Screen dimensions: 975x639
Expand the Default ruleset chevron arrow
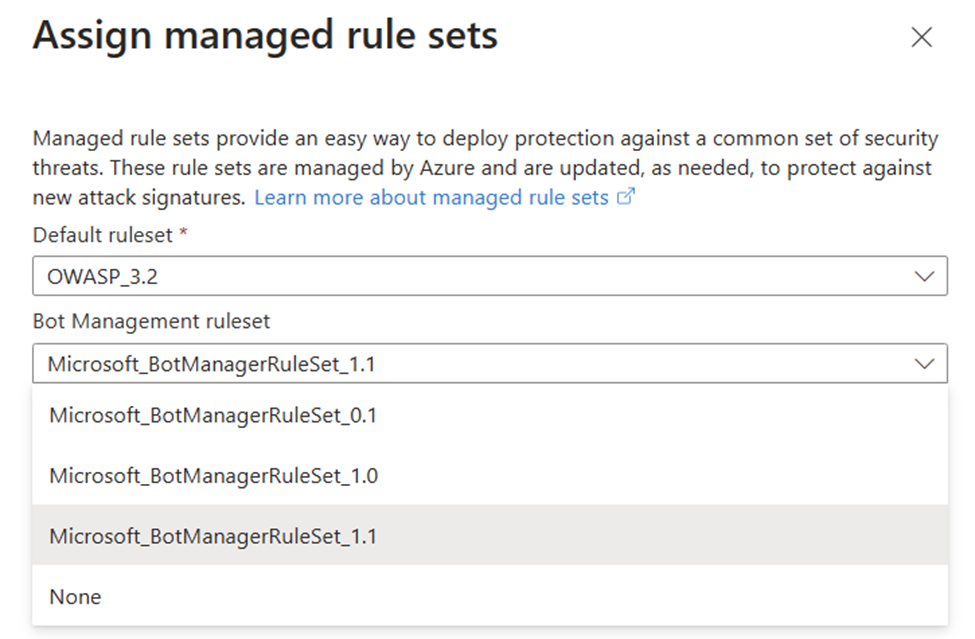pos(925,277)
